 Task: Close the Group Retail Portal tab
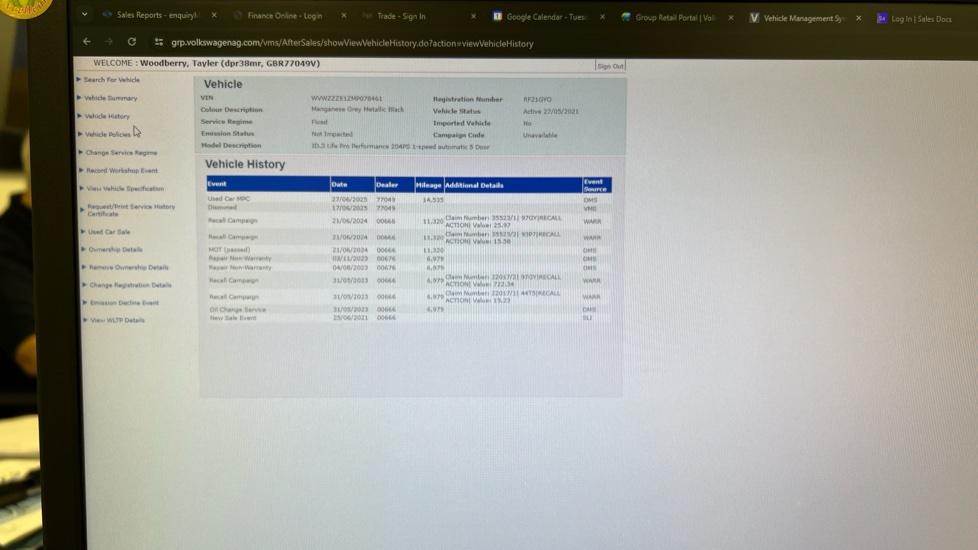(731, 17)
